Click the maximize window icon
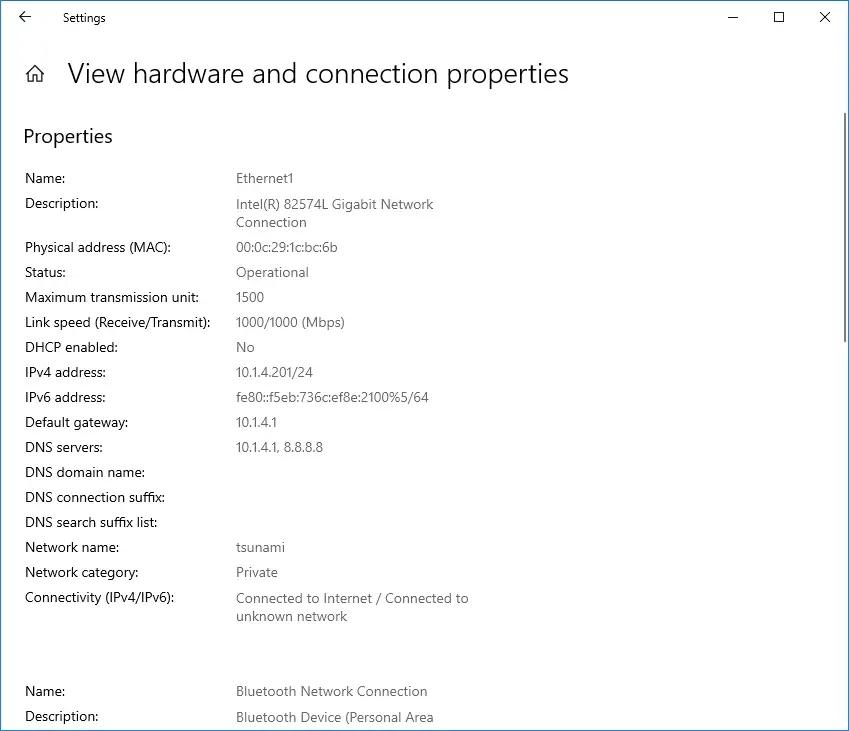 [778, 17]
